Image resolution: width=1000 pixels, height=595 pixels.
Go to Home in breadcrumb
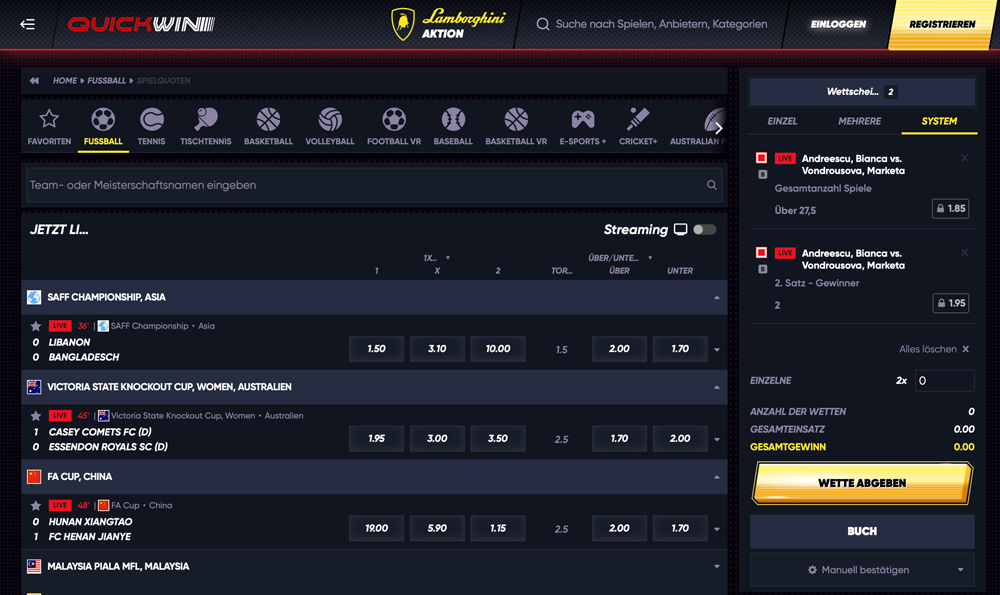click(x=64, y=80)
